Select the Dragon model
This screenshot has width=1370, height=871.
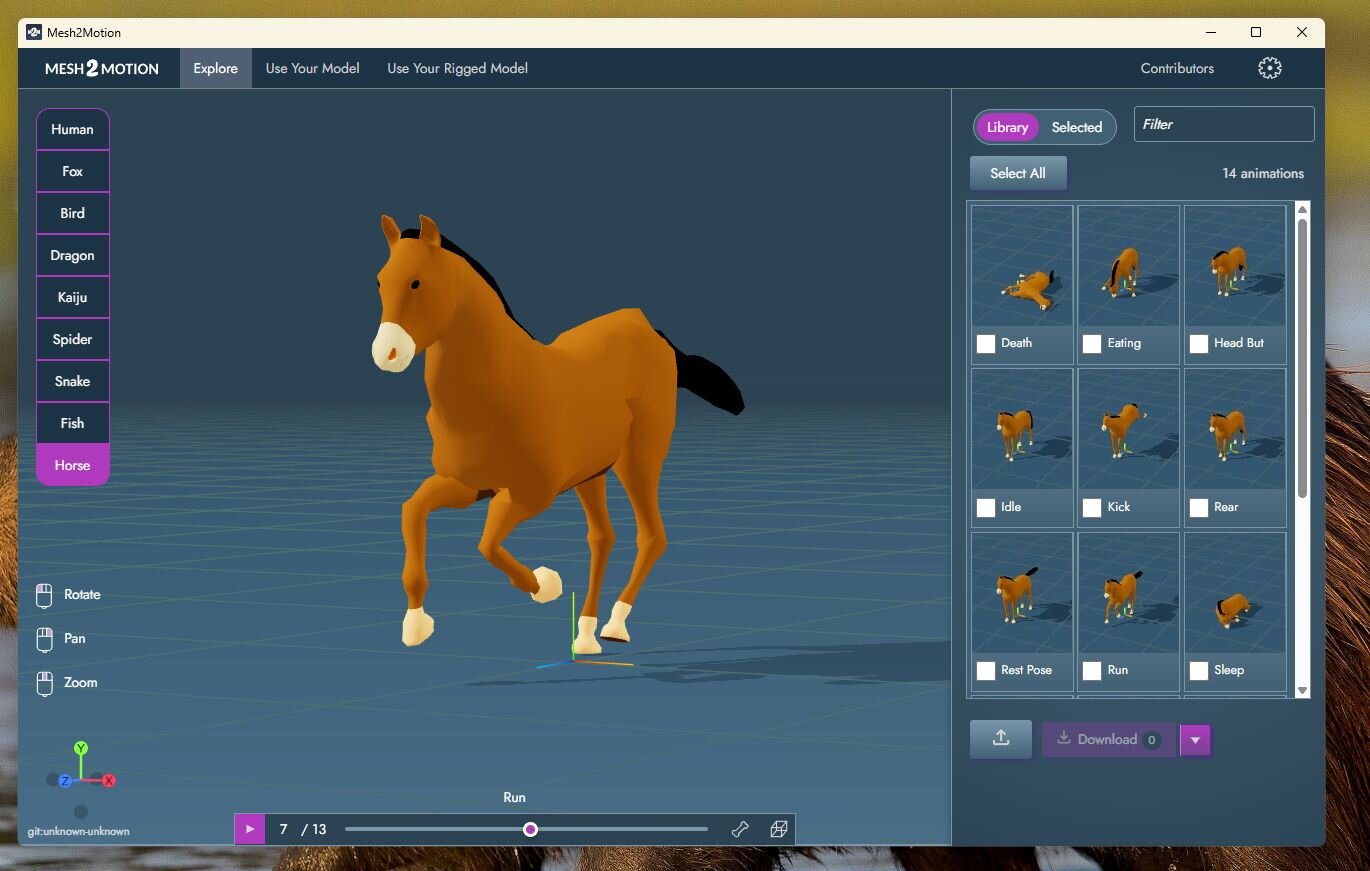click(73, 255)
